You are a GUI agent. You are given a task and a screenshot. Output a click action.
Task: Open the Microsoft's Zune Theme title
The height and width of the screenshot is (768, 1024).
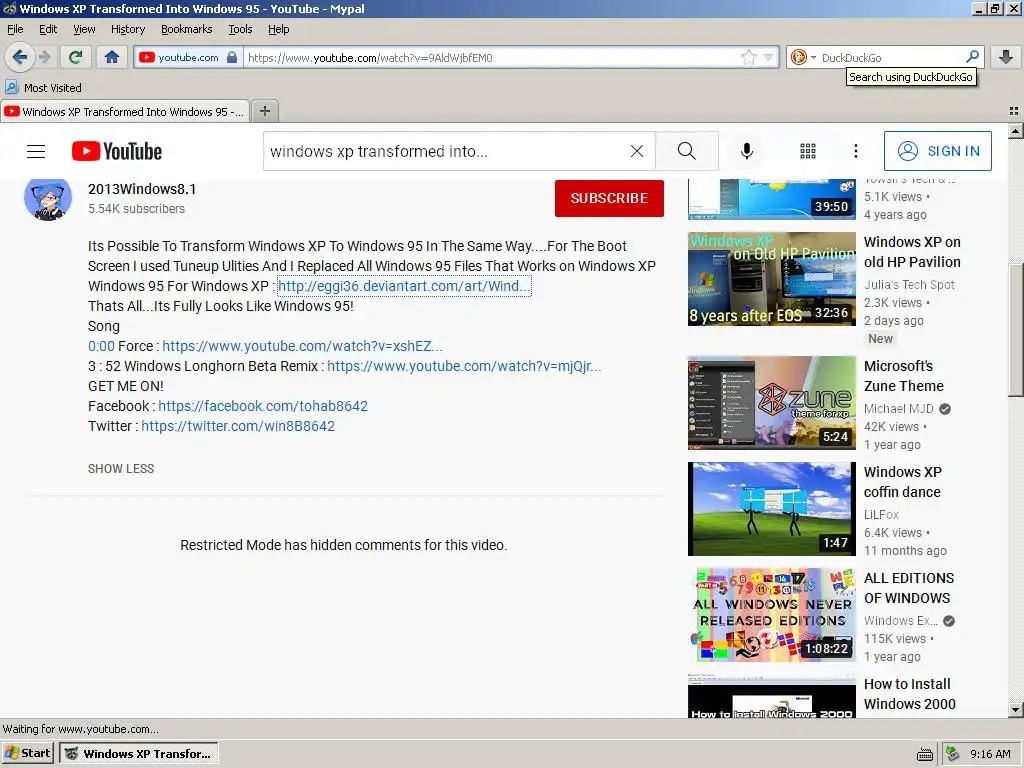(904, 376)
